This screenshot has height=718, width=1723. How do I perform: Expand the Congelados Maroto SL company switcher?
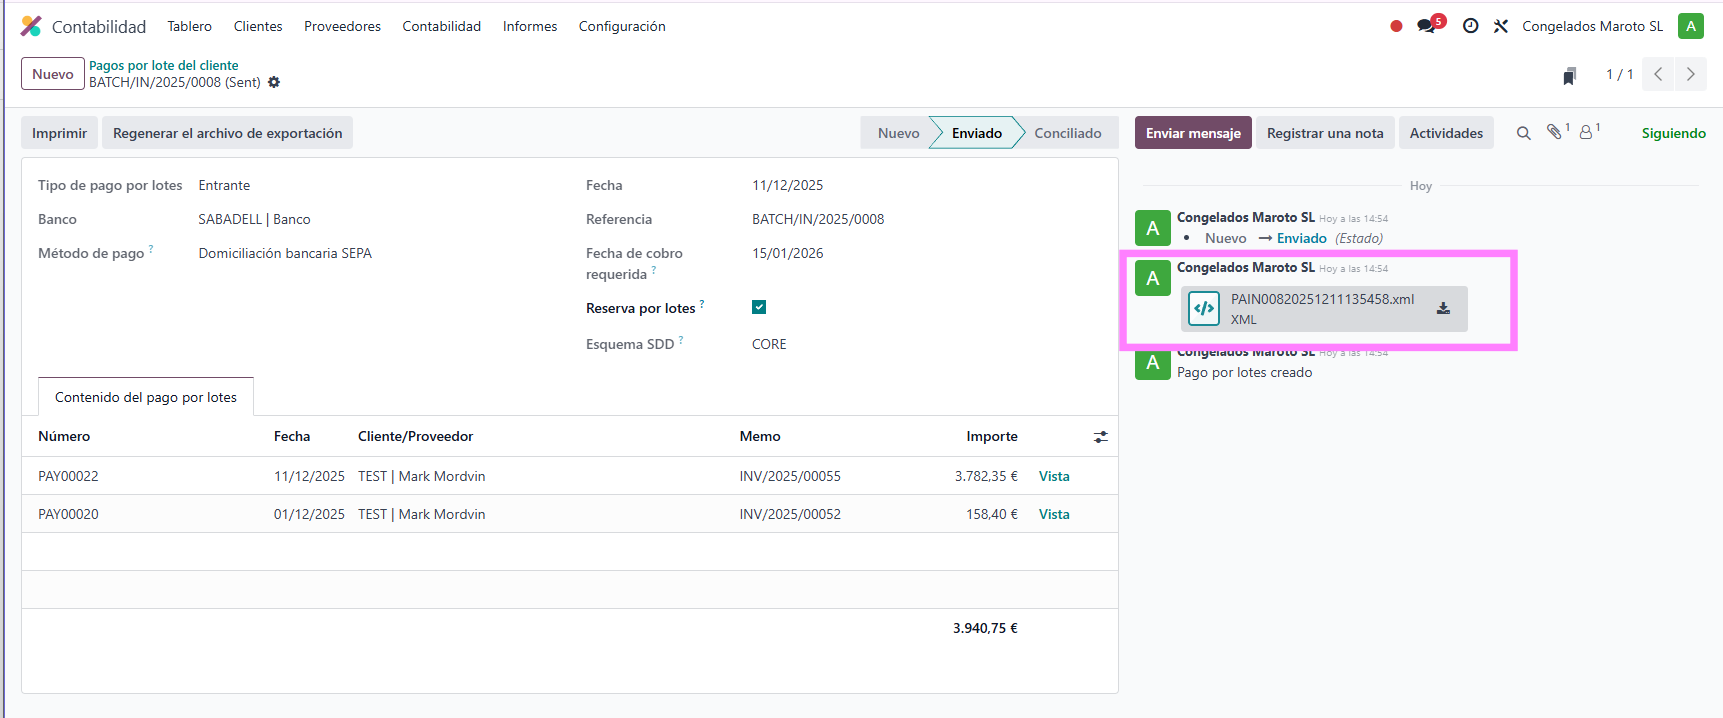click(1592, 26)
